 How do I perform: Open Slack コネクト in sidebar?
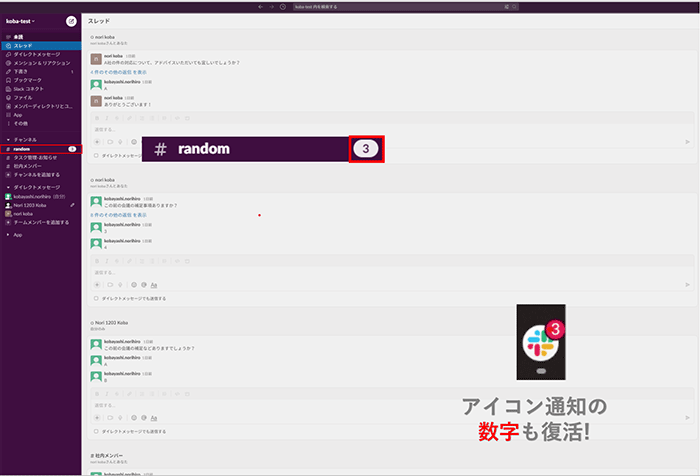41,89
